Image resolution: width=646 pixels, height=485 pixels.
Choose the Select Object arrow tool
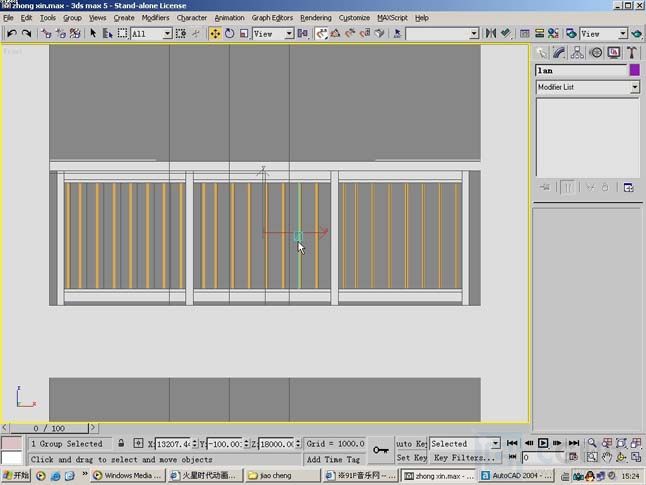93,33
